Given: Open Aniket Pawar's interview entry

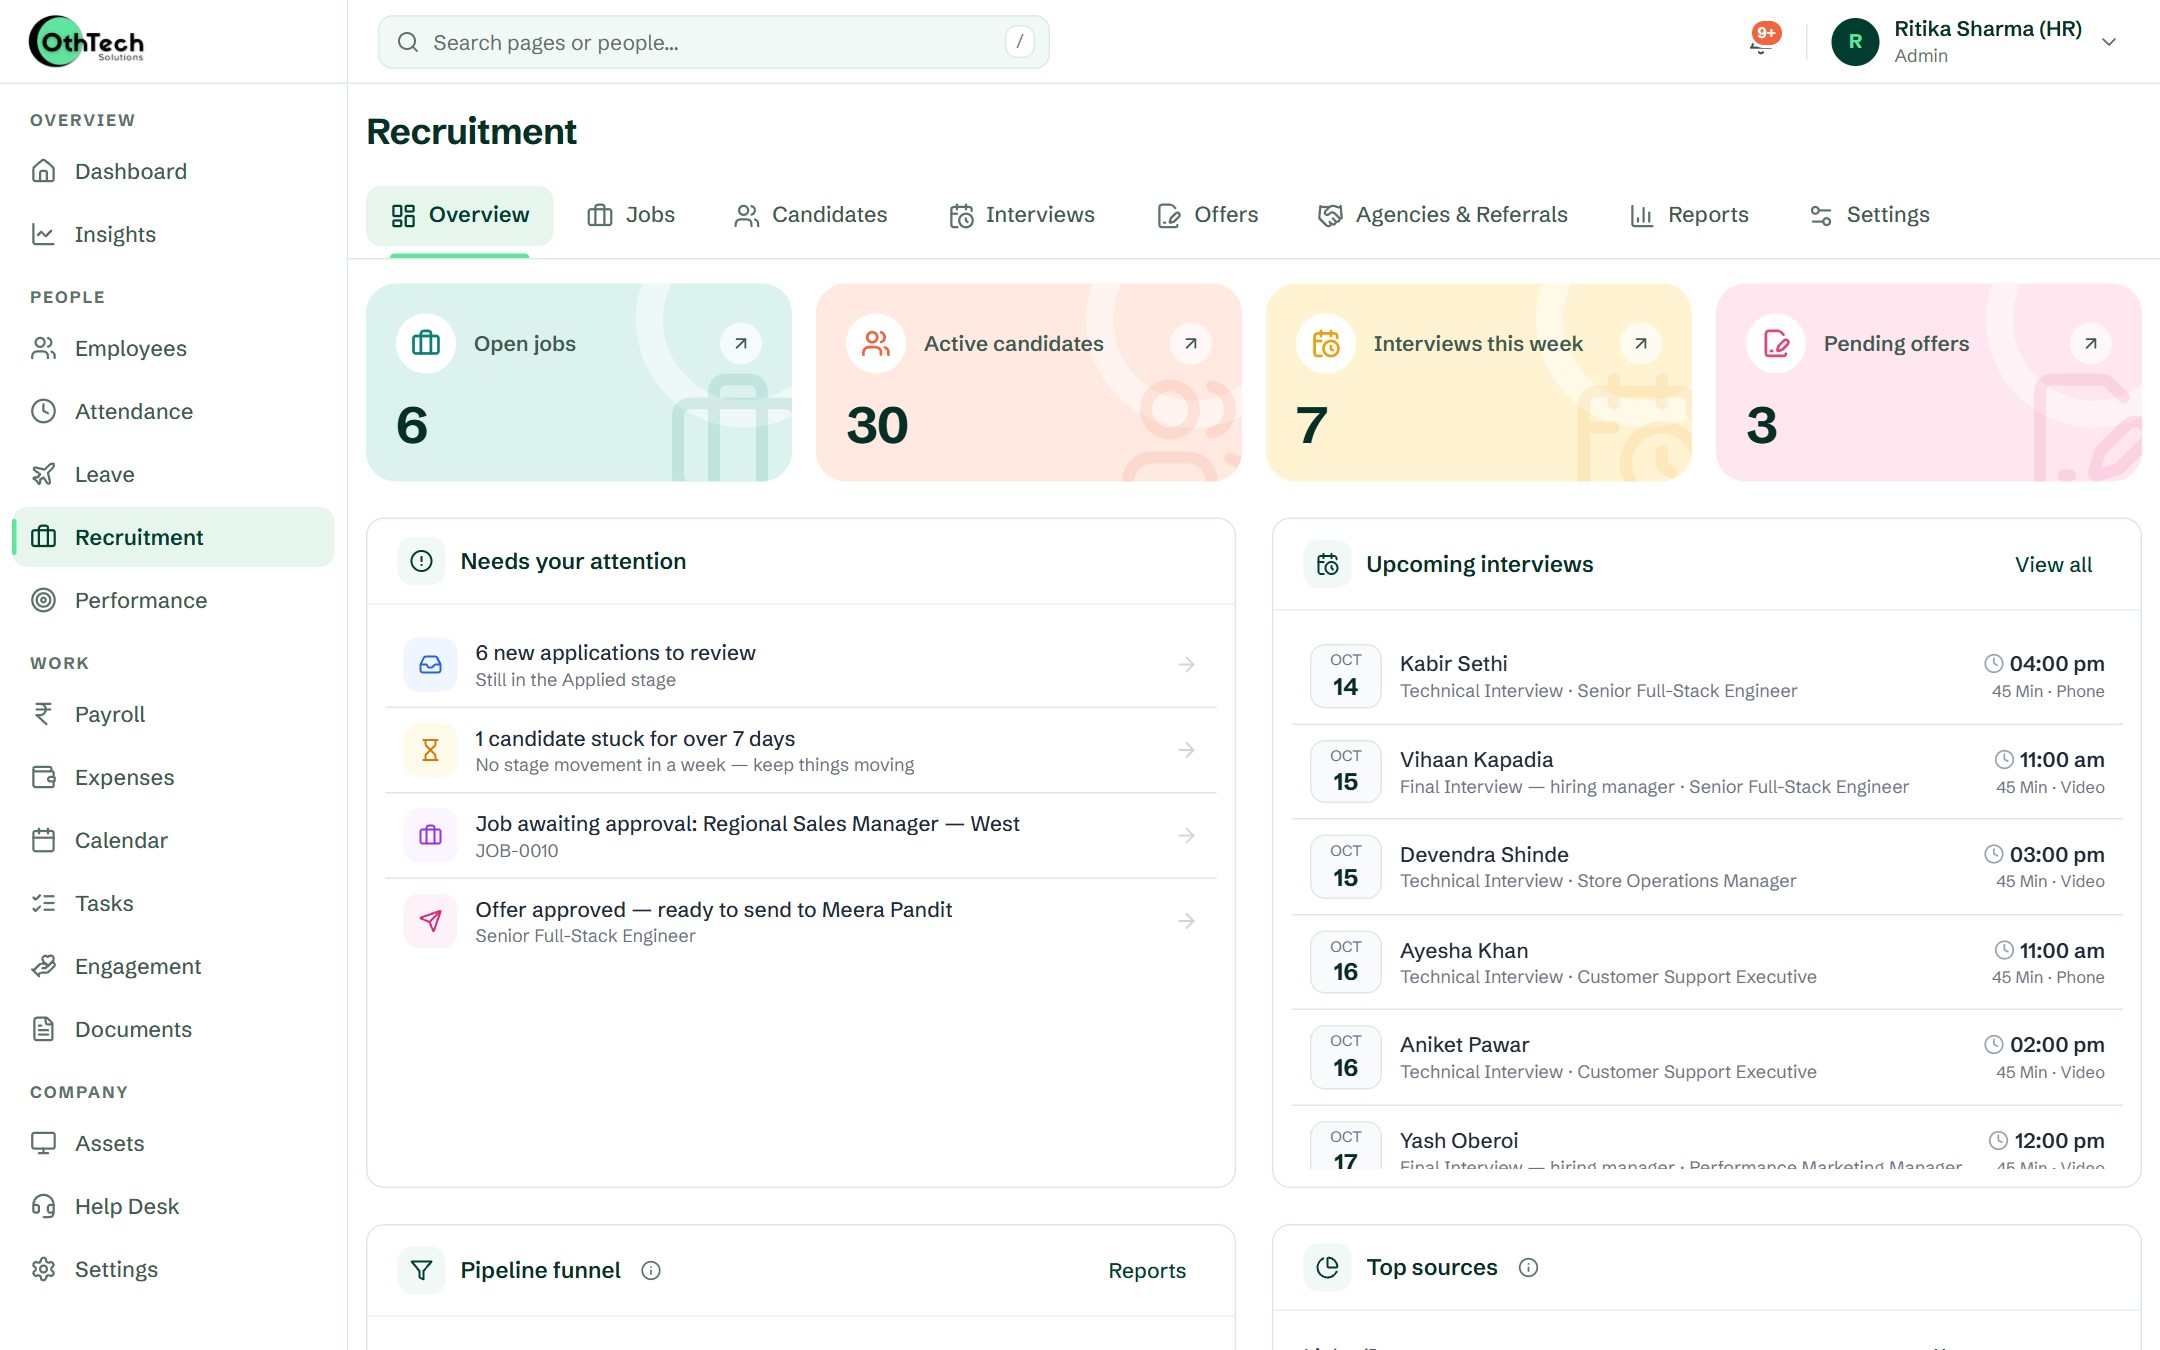Looking at the screenshot, I should [x=1707, y=1057].
